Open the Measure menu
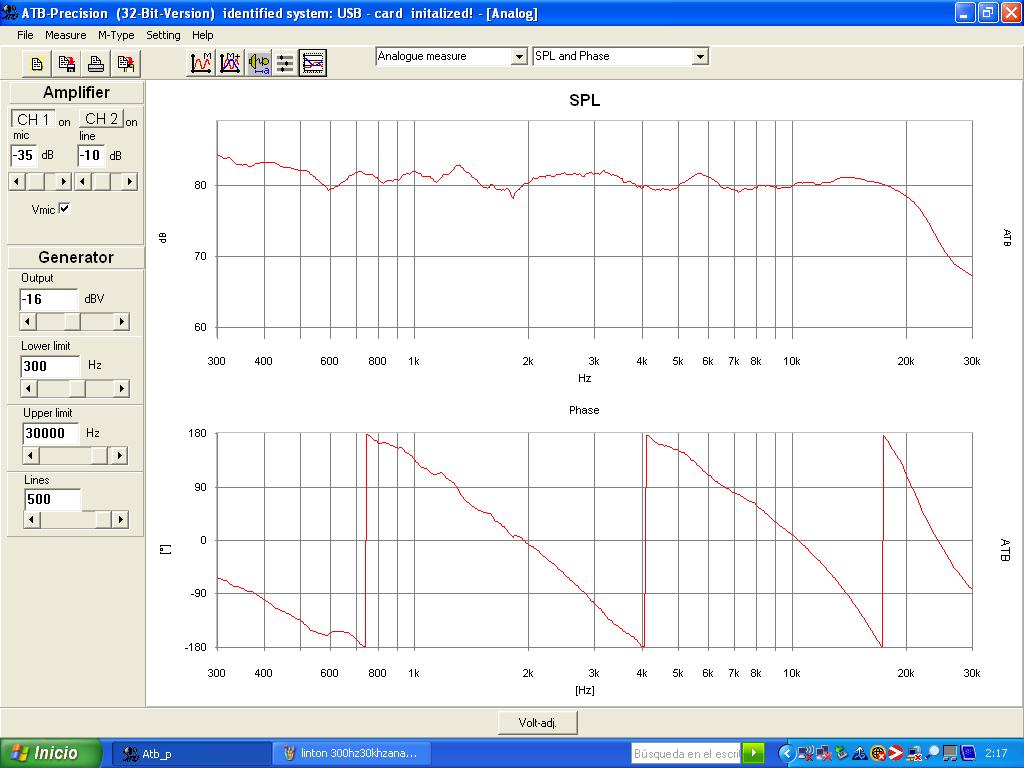Image resolution: width=1024 pixels, height=768 pixels. [65, 35]
